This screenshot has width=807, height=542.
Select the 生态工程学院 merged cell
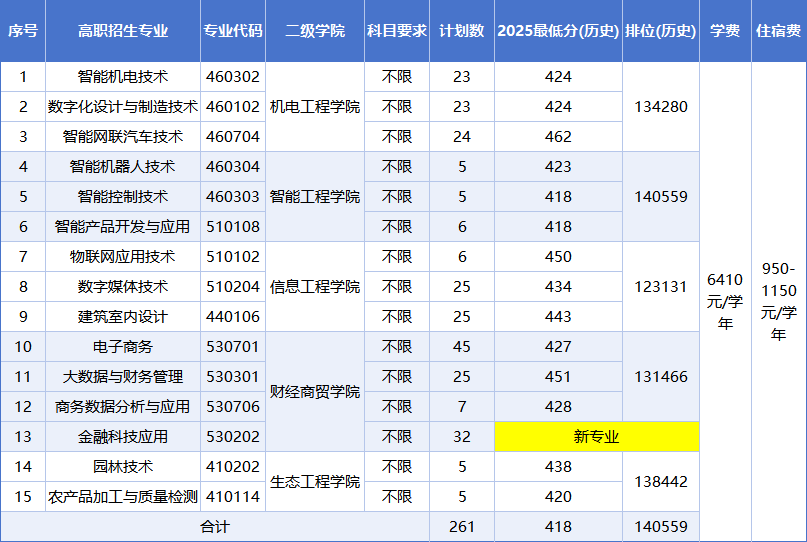coord(315,482)
